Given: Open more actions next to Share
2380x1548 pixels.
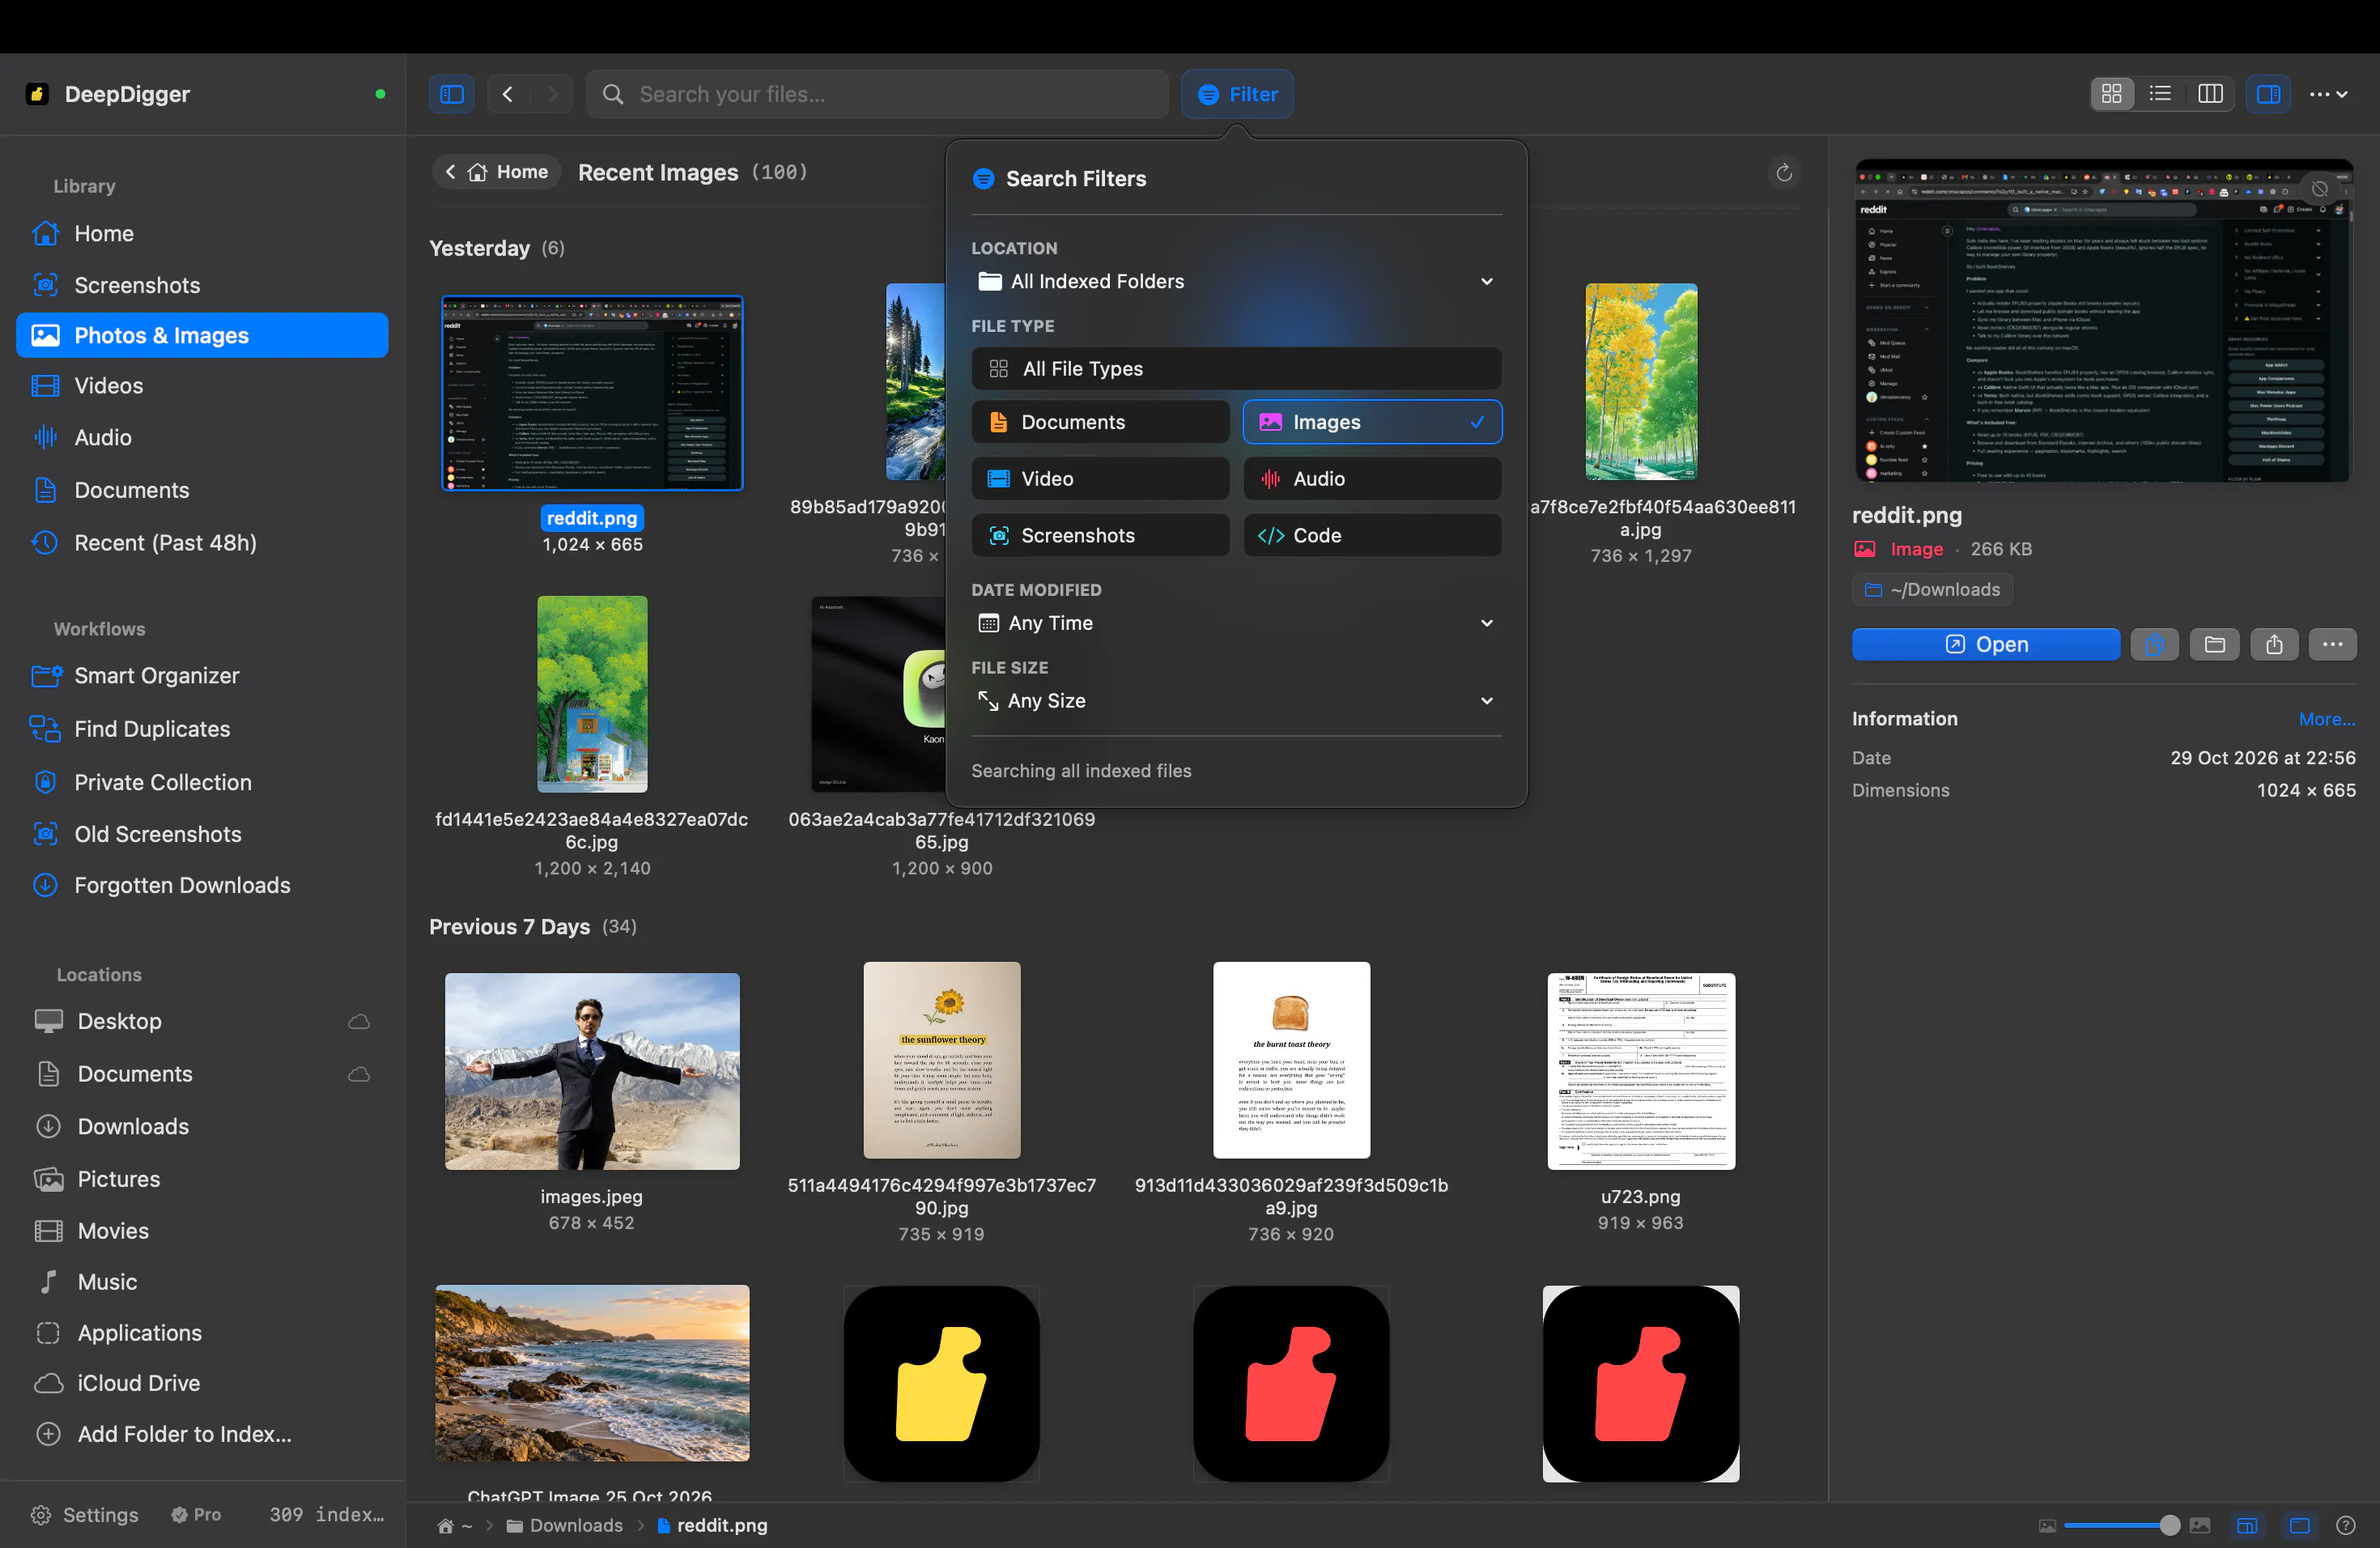Looking at the screenshot, I should 2332,645.
